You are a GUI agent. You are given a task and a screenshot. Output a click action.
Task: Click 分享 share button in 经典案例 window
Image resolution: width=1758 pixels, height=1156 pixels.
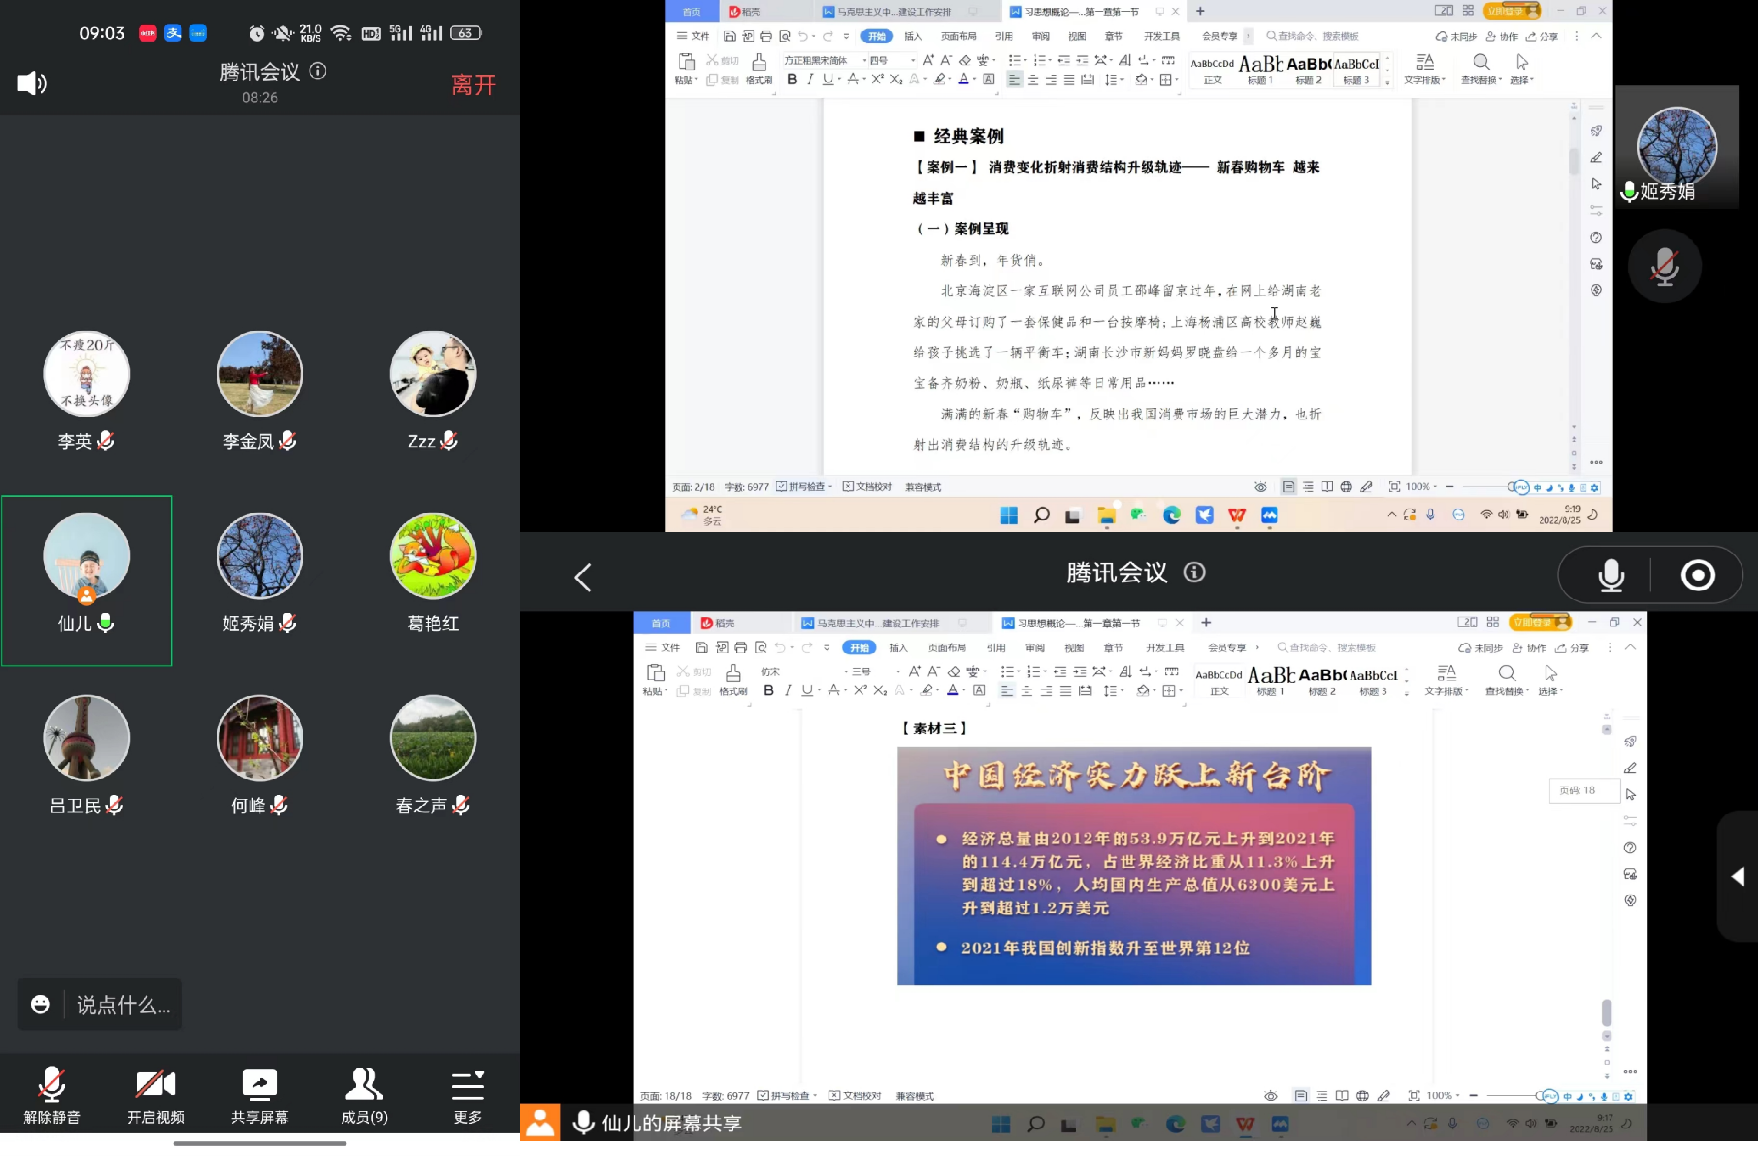click(x=1543, y=36)
